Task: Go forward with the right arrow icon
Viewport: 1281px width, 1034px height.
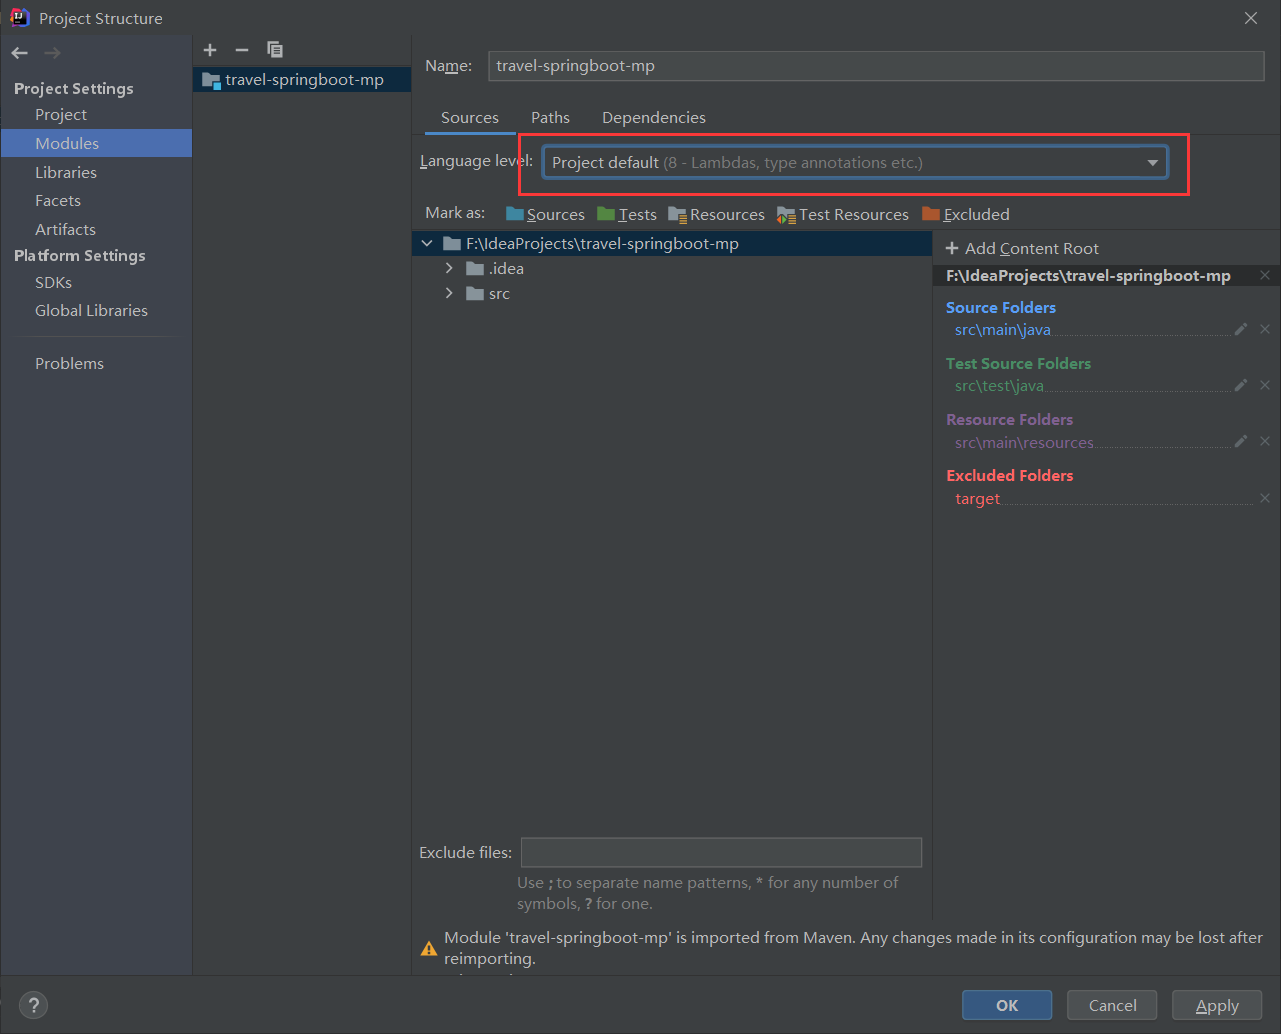Action: point(52,53)
